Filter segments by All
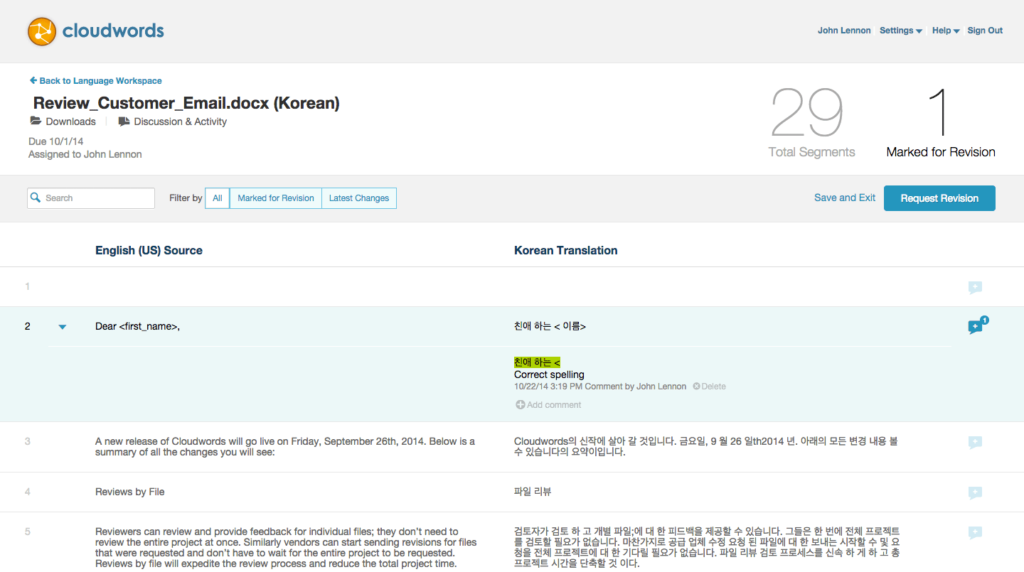Screen dimensions: 1024x572 tap(217, 198)
